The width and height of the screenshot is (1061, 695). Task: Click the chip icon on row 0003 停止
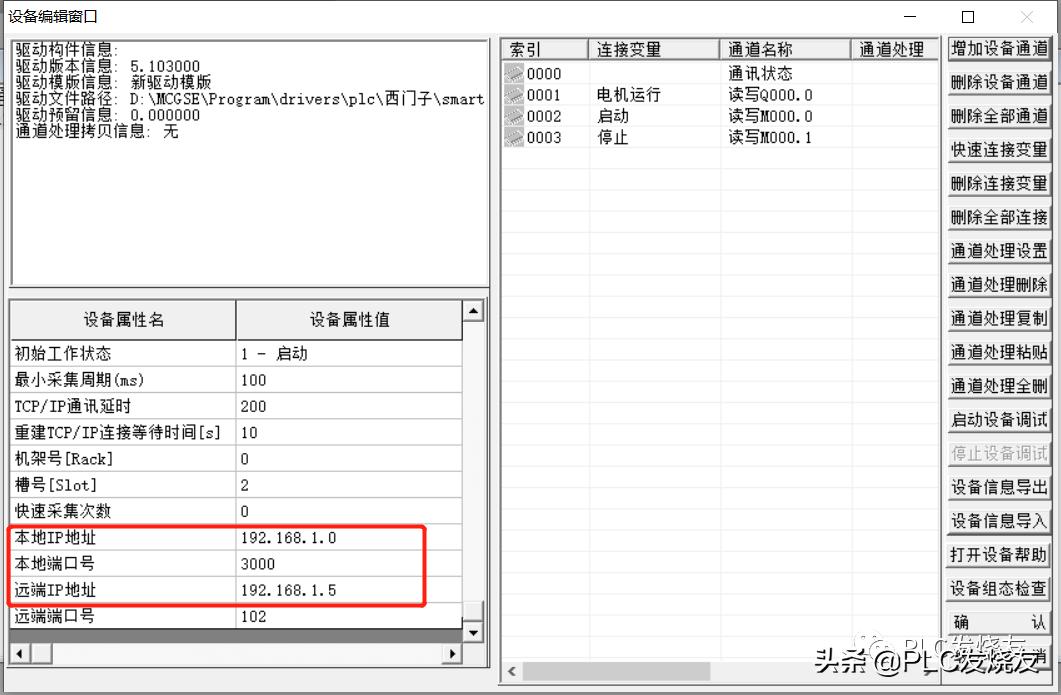[511, 137]
